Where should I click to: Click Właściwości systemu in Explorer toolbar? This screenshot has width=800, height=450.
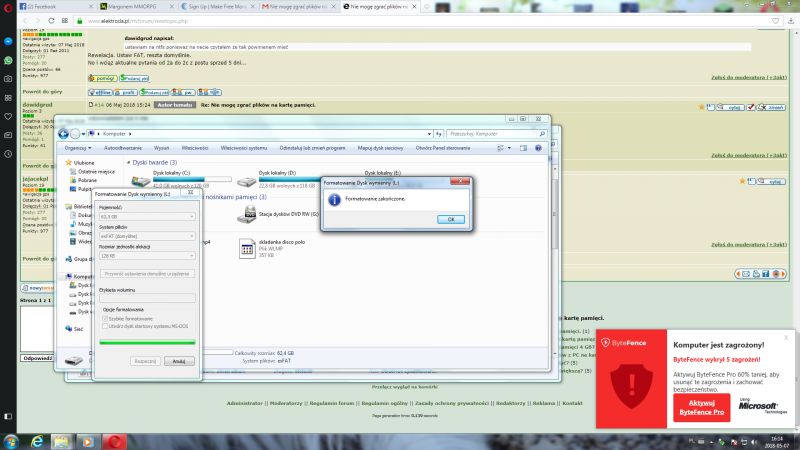point(244,148)
